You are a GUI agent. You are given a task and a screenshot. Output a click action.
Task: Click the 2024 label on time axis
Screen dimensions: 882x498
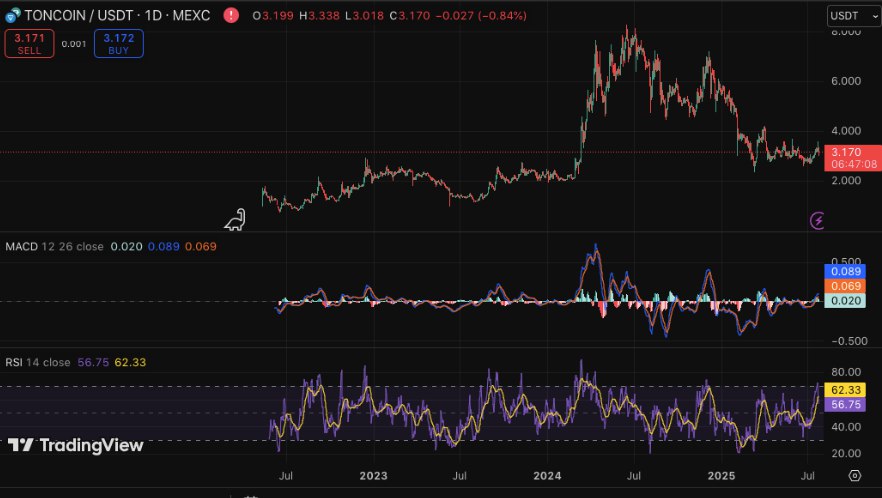[x=547, y=476]
